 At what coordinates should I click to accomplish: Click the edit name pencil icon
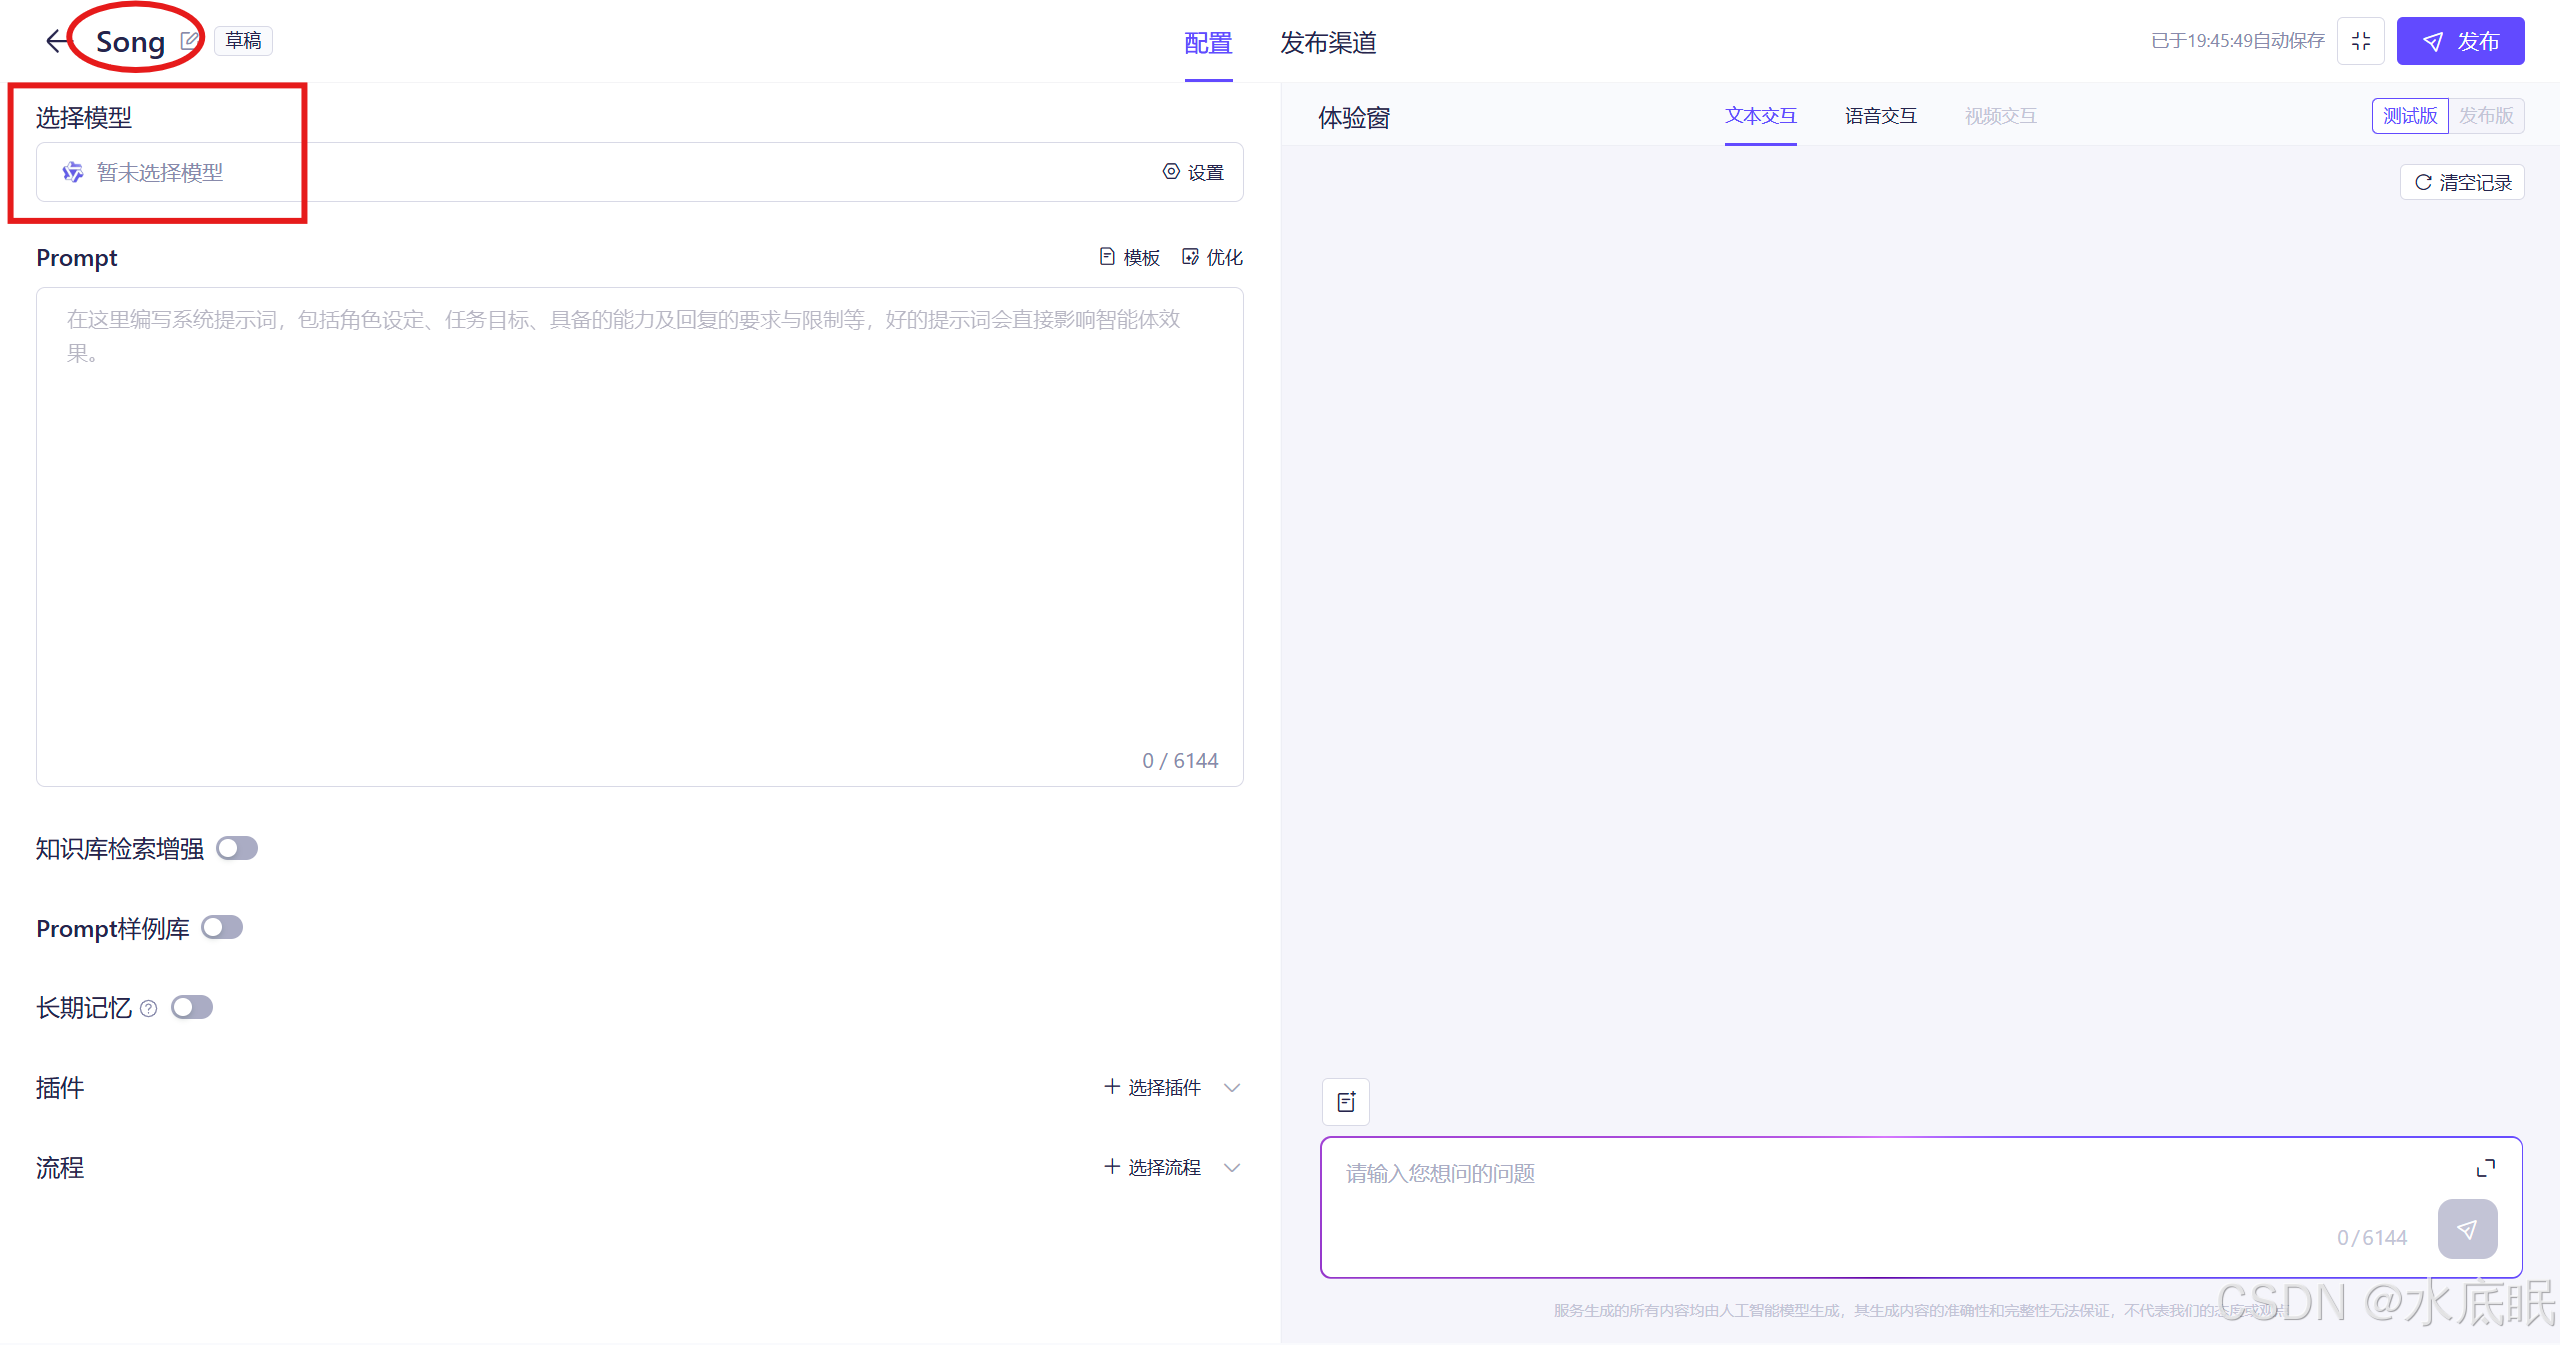pyautogui.click(x=189, y=41)
